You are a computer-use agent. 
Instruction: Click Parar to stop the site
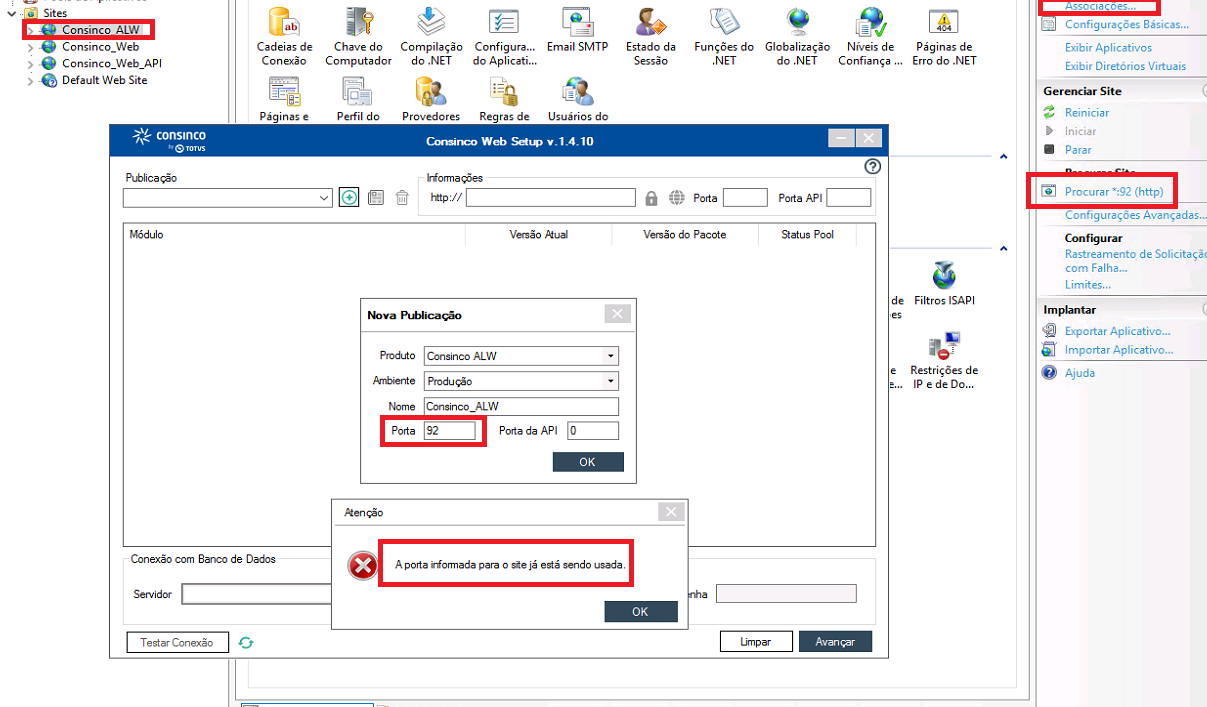[1078, 150]
